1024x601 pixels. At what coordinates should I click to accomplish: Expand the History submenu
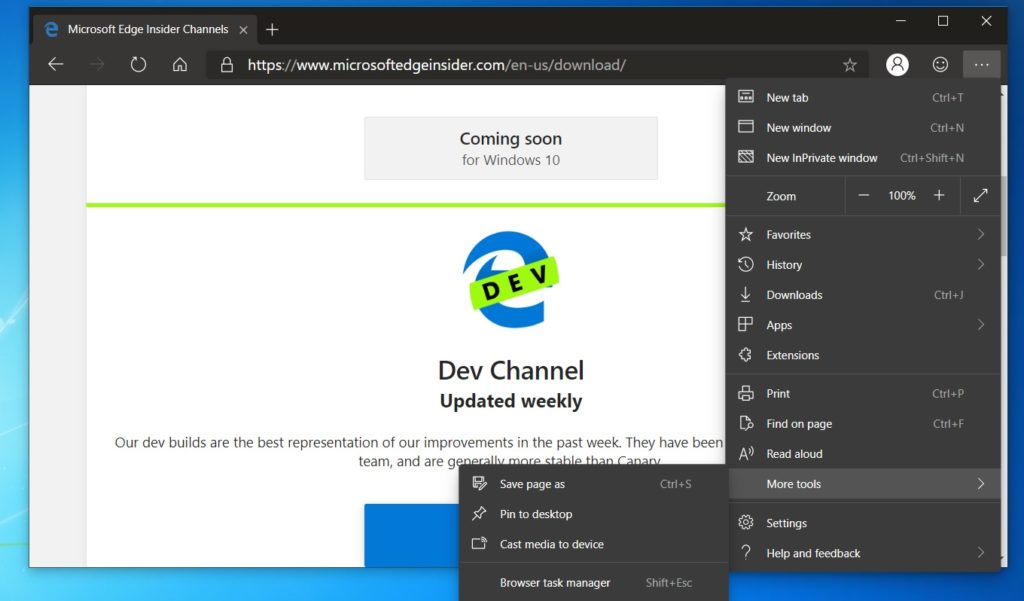click(783, 264)
